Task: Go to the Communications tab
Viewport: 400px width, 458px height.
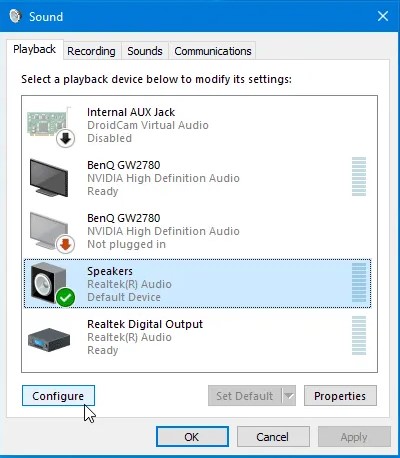Action: click(x=213, y=51)
